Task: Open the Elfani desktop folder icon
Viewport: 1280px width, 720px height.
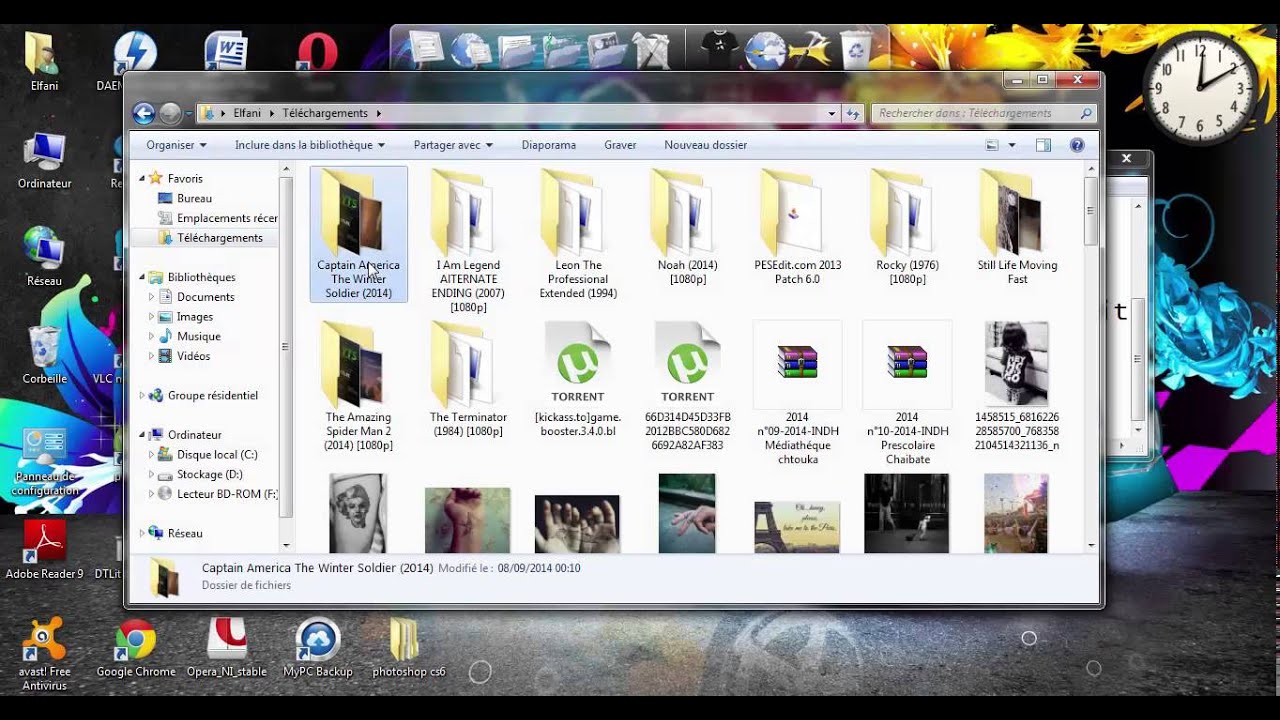Action: coord(44,62)
